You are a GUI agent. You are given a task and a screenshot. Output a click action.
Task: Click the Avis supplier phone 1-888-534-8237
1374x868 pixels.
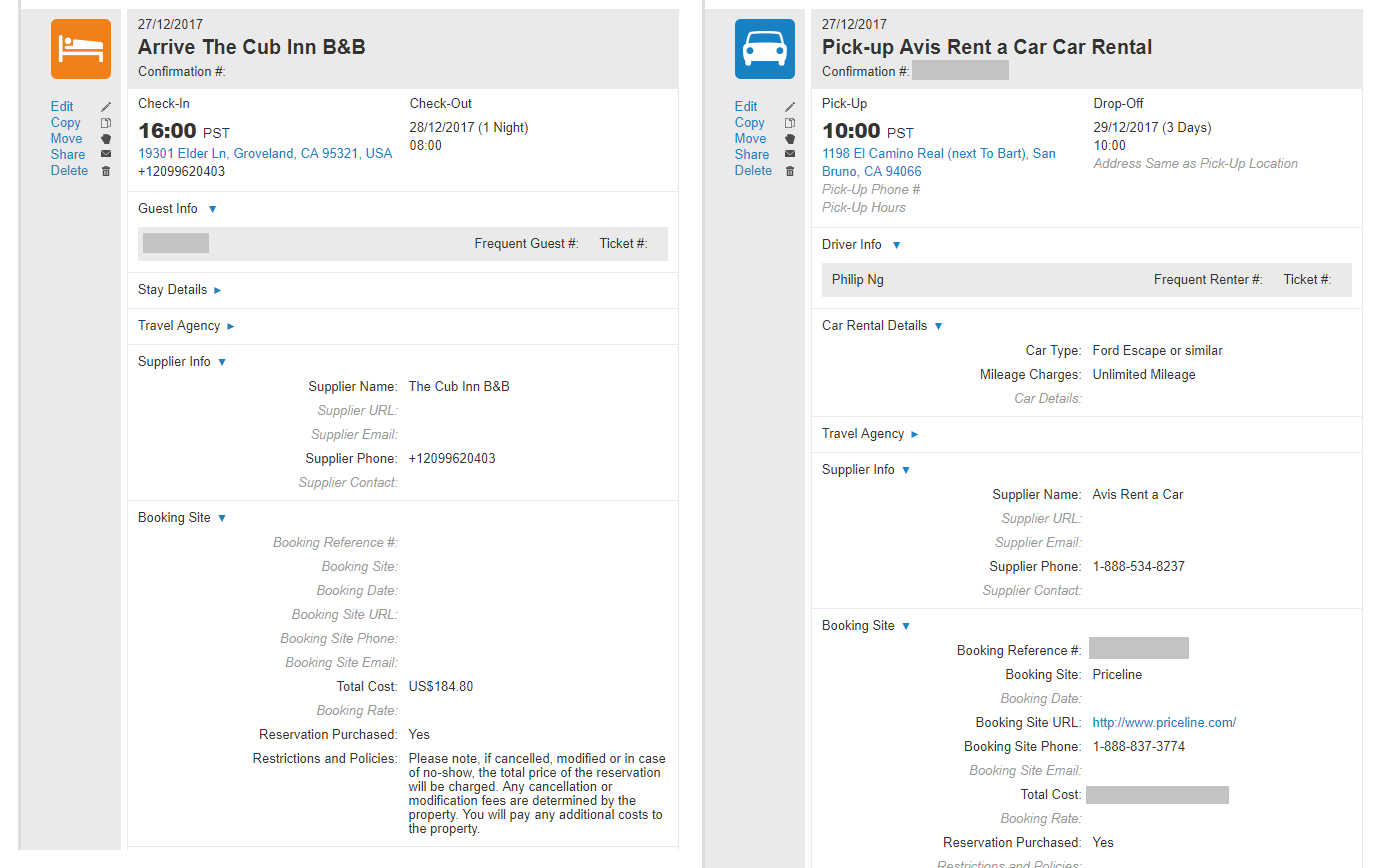coord(1138,567)
